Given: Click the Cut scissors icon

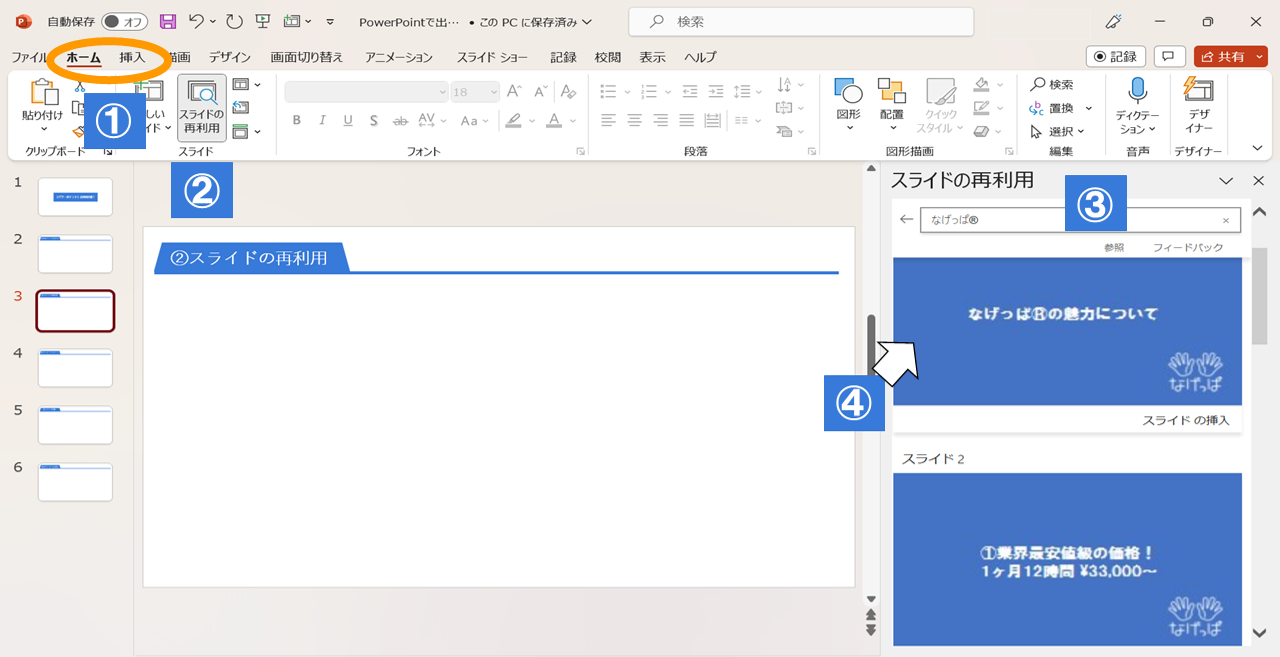Looking at the screenshot, I should point(80,88).
